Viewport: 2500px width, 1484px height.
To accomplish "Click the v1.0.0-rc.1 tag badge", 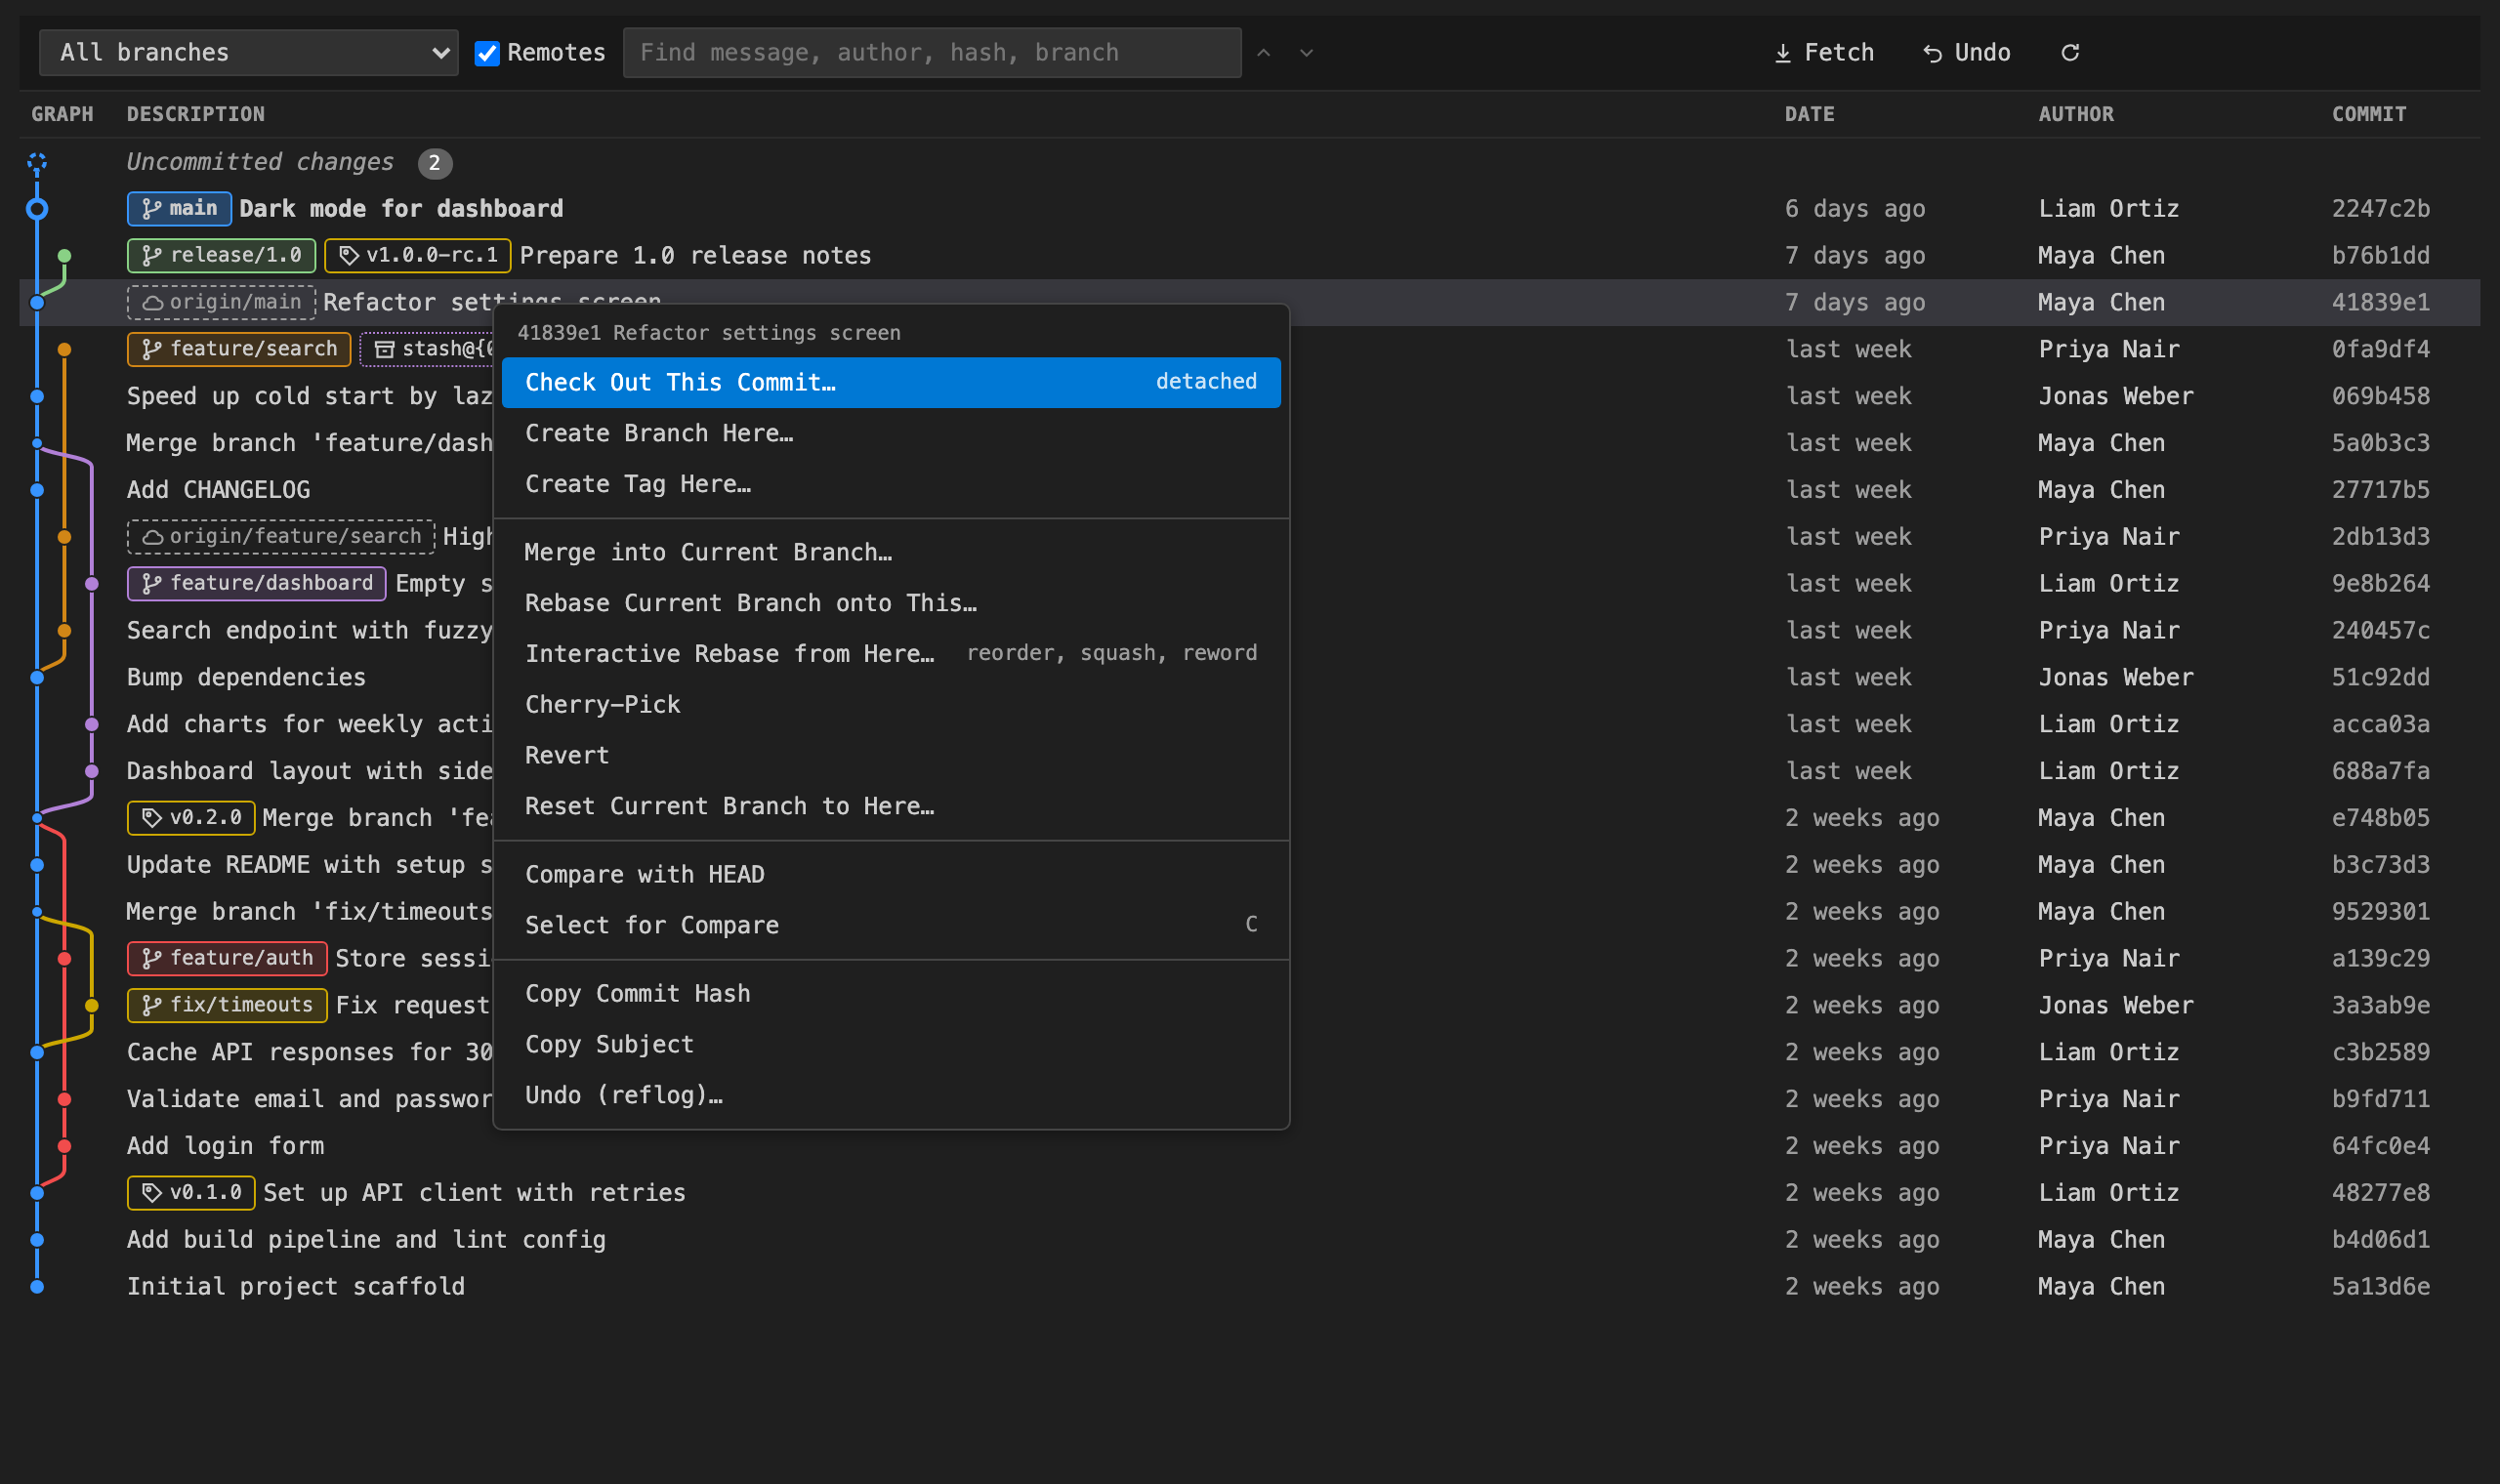I will pyautogui.click(x=418, y=256).
